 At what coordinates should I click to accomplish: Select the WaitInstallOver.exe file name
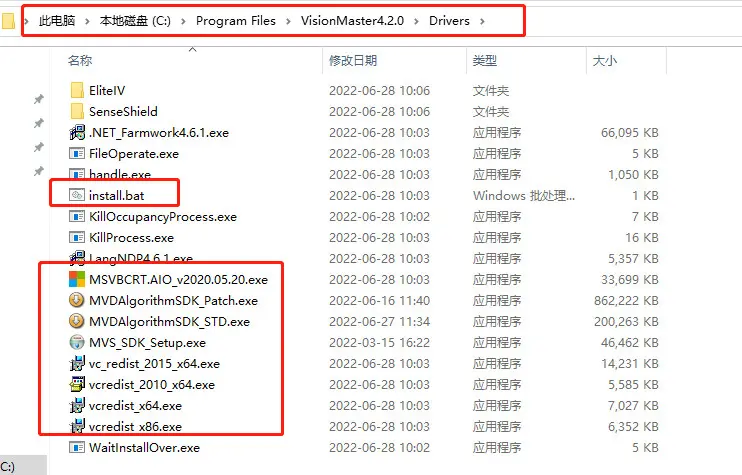[144, 448]
